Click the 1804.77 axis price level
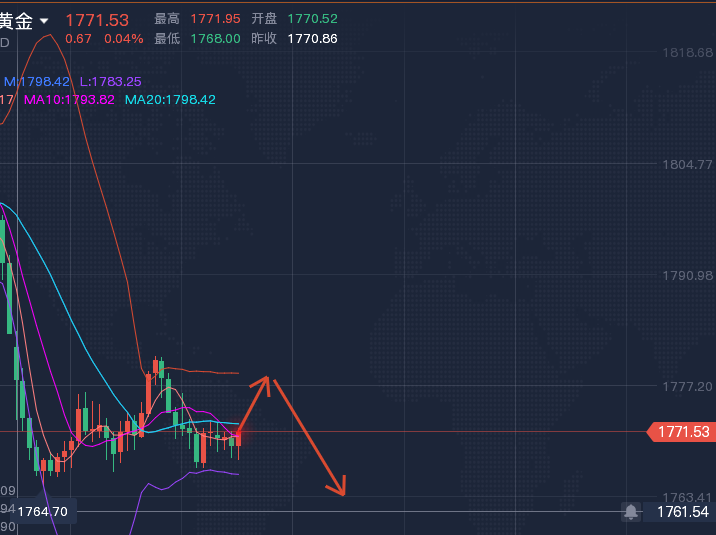This screenshot has height=535, width=716. coord(687,164)
